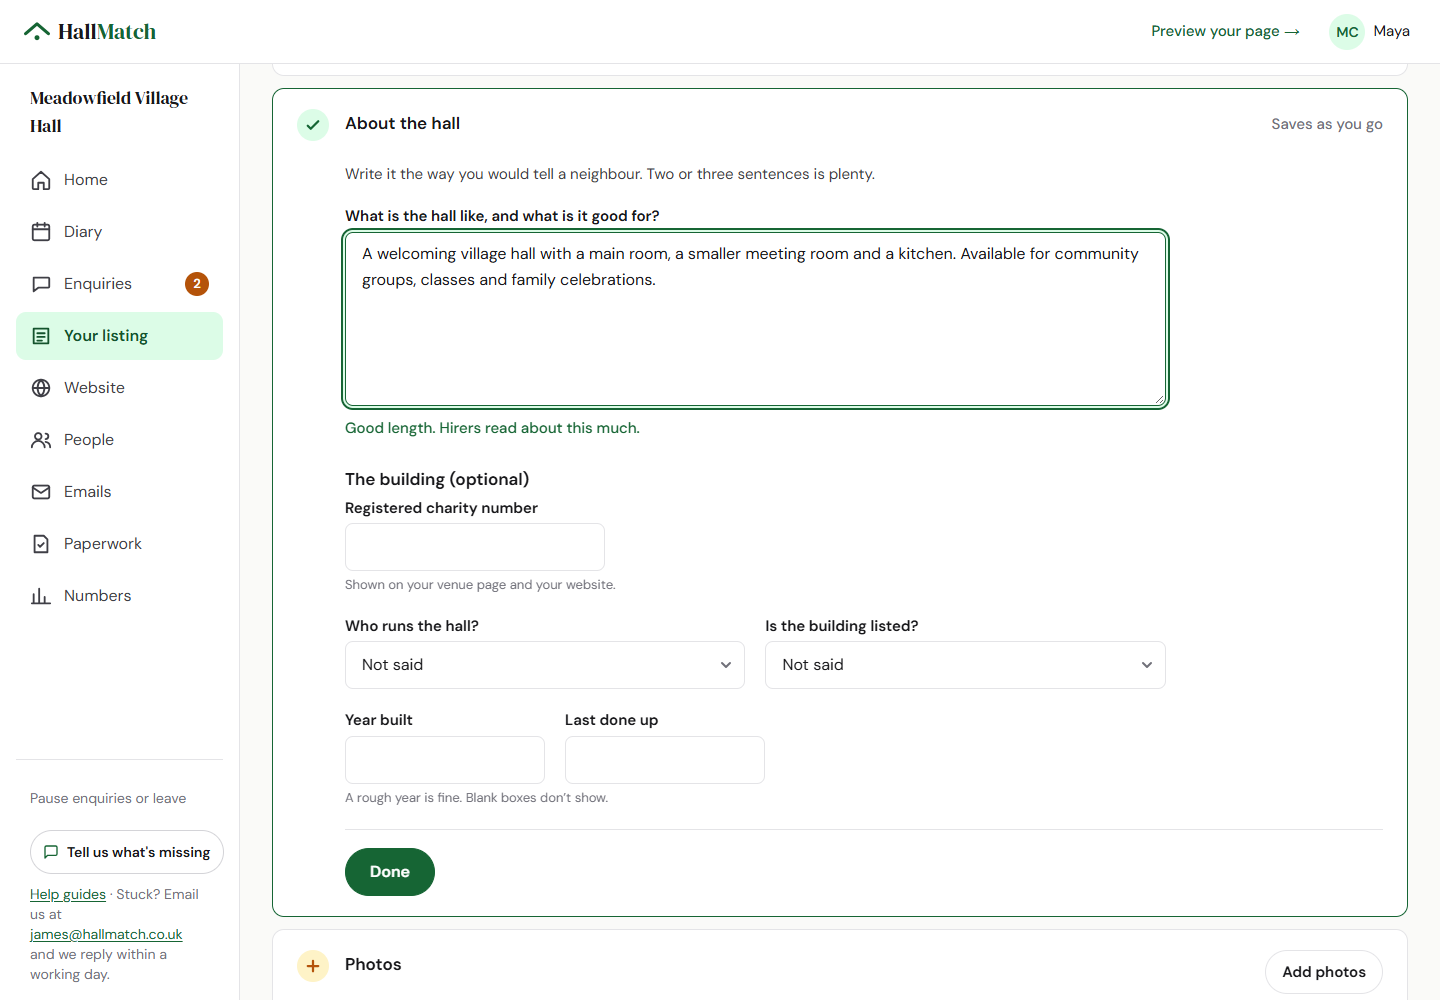Click the Maya user name

[x=1391, y=31]
